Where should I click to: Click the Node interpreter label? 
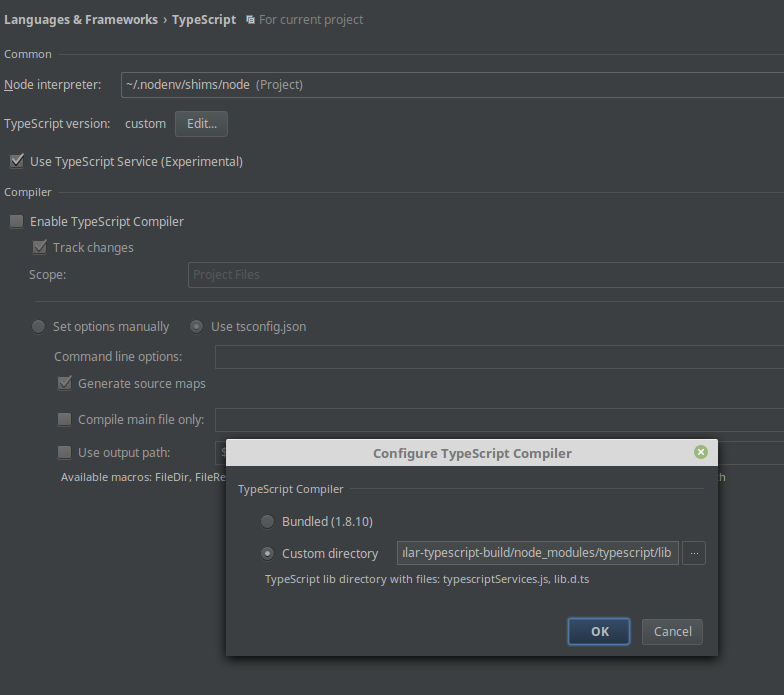tap(52, 84)
